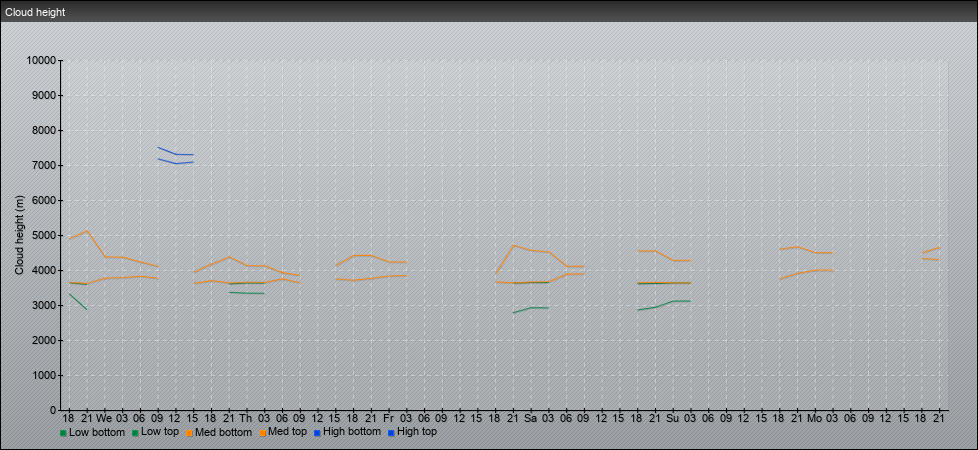The image size is (978, 450).
Task: Click the Med bottom orange legend swatch
Action: (189, 433)
